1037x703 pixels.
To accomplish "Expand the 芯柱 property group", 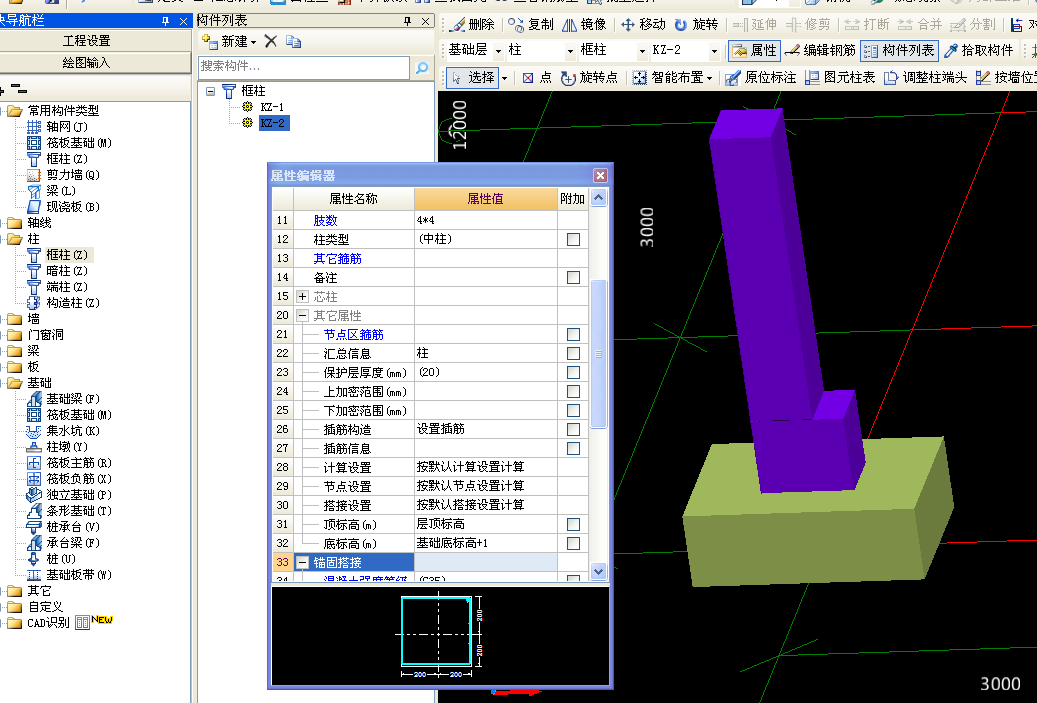I will 302,296.
